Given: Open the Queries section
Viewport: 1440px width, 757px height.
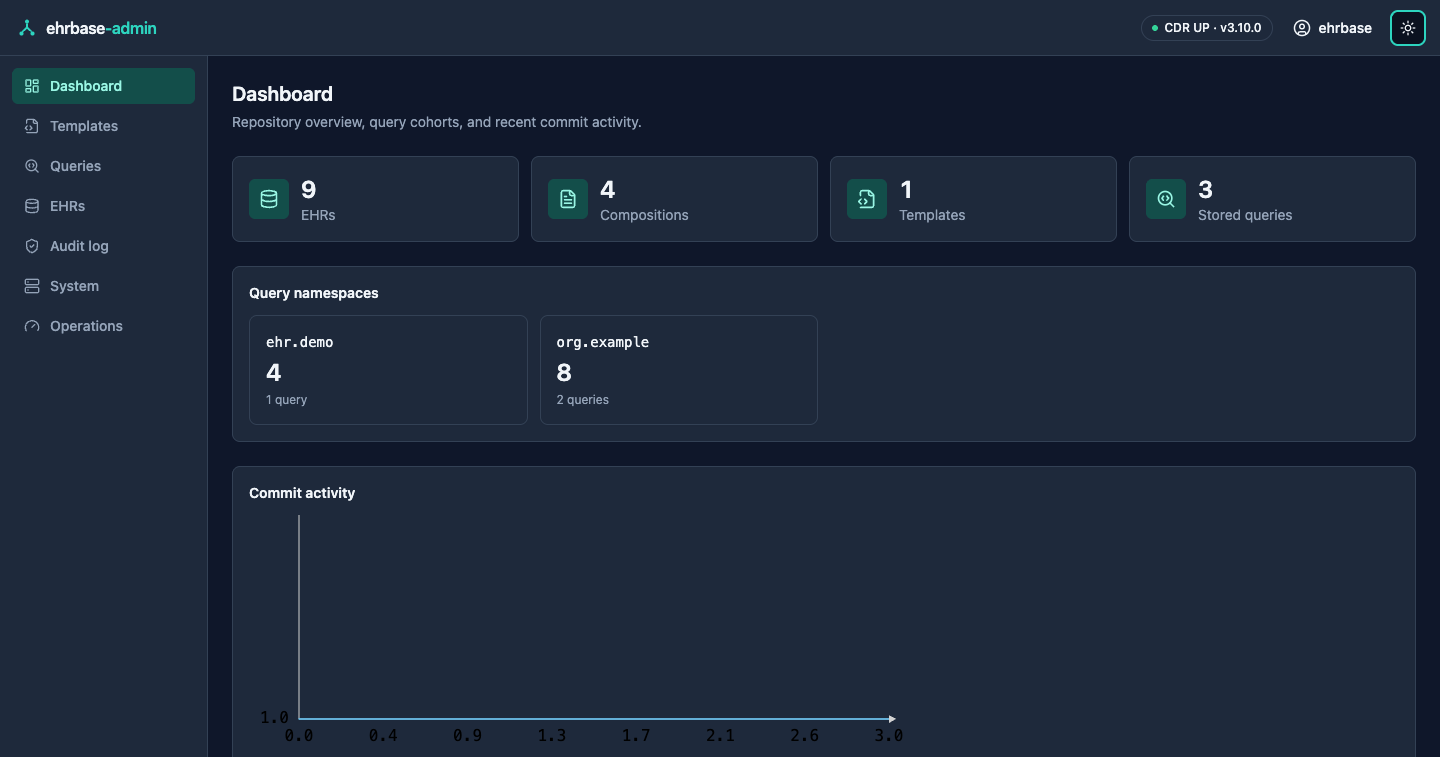Looking at the screenshot, I should [x=103, y=166].
